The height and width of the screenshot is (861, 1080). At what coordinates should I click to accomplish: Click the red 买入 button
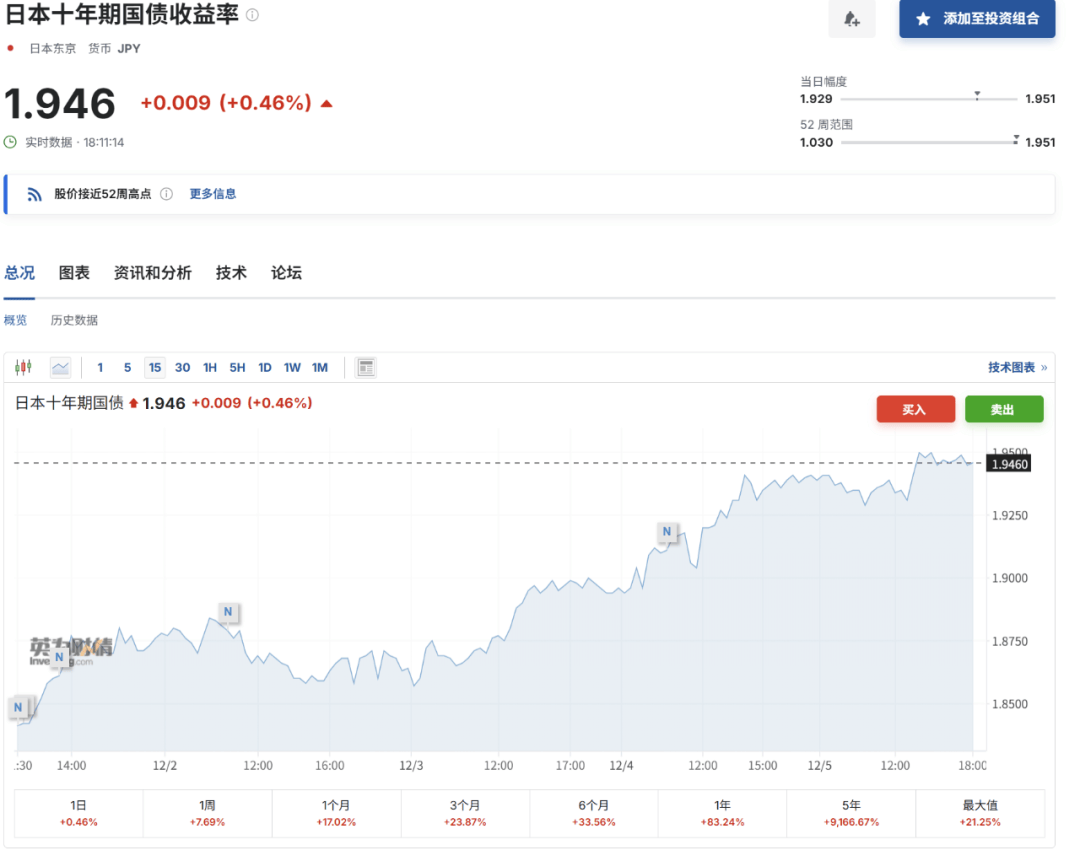point(915,409)
